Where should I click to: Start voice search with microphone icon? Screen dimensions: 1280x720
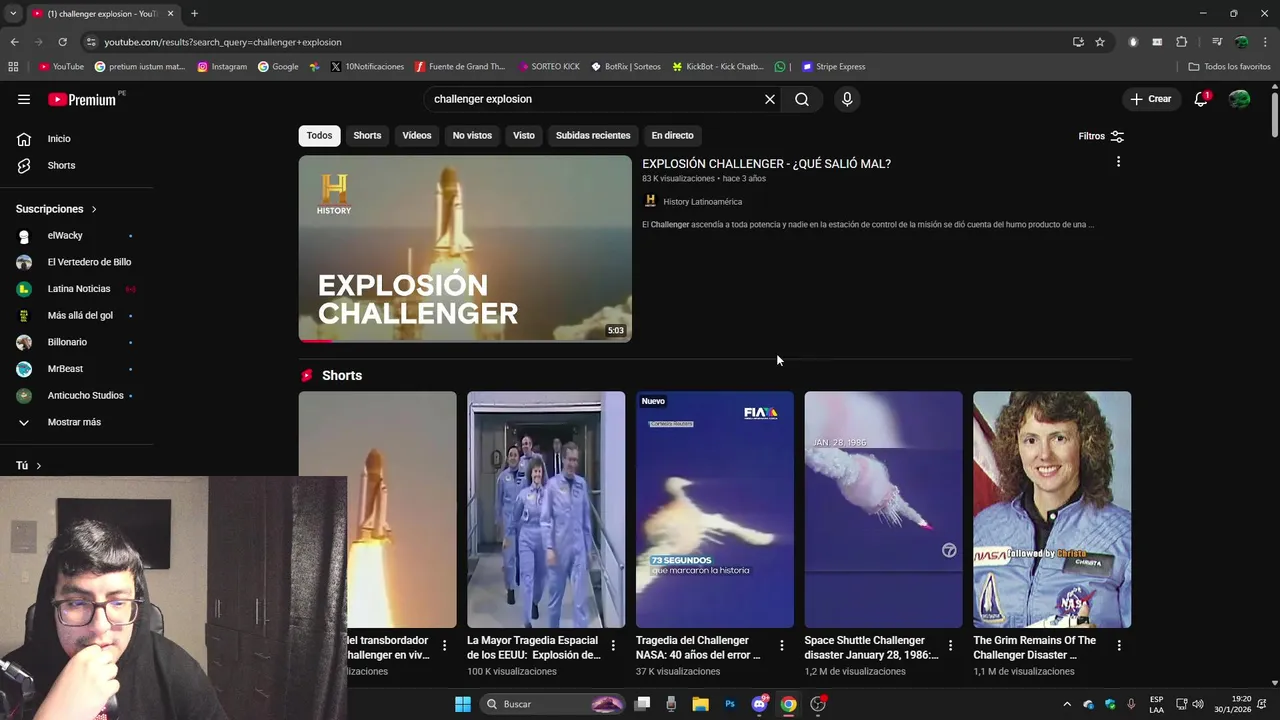pyautogui.click(x=847, y=99)
